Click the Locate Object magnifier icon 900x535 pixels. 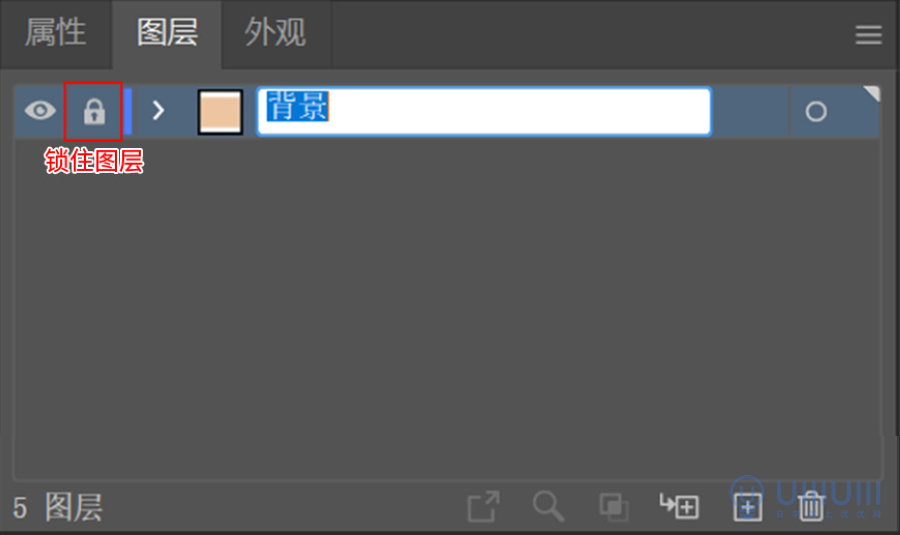coord(548,506)
